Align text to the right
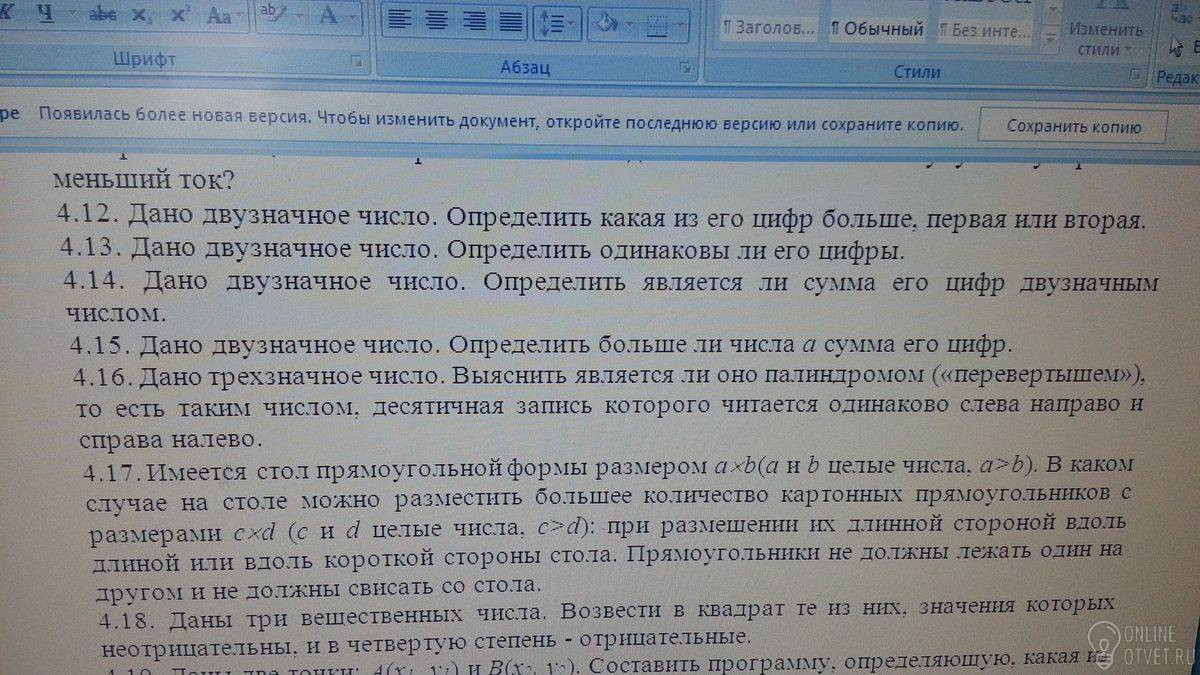The height and width of the screenshot is (675, 1200). point(475,21)
